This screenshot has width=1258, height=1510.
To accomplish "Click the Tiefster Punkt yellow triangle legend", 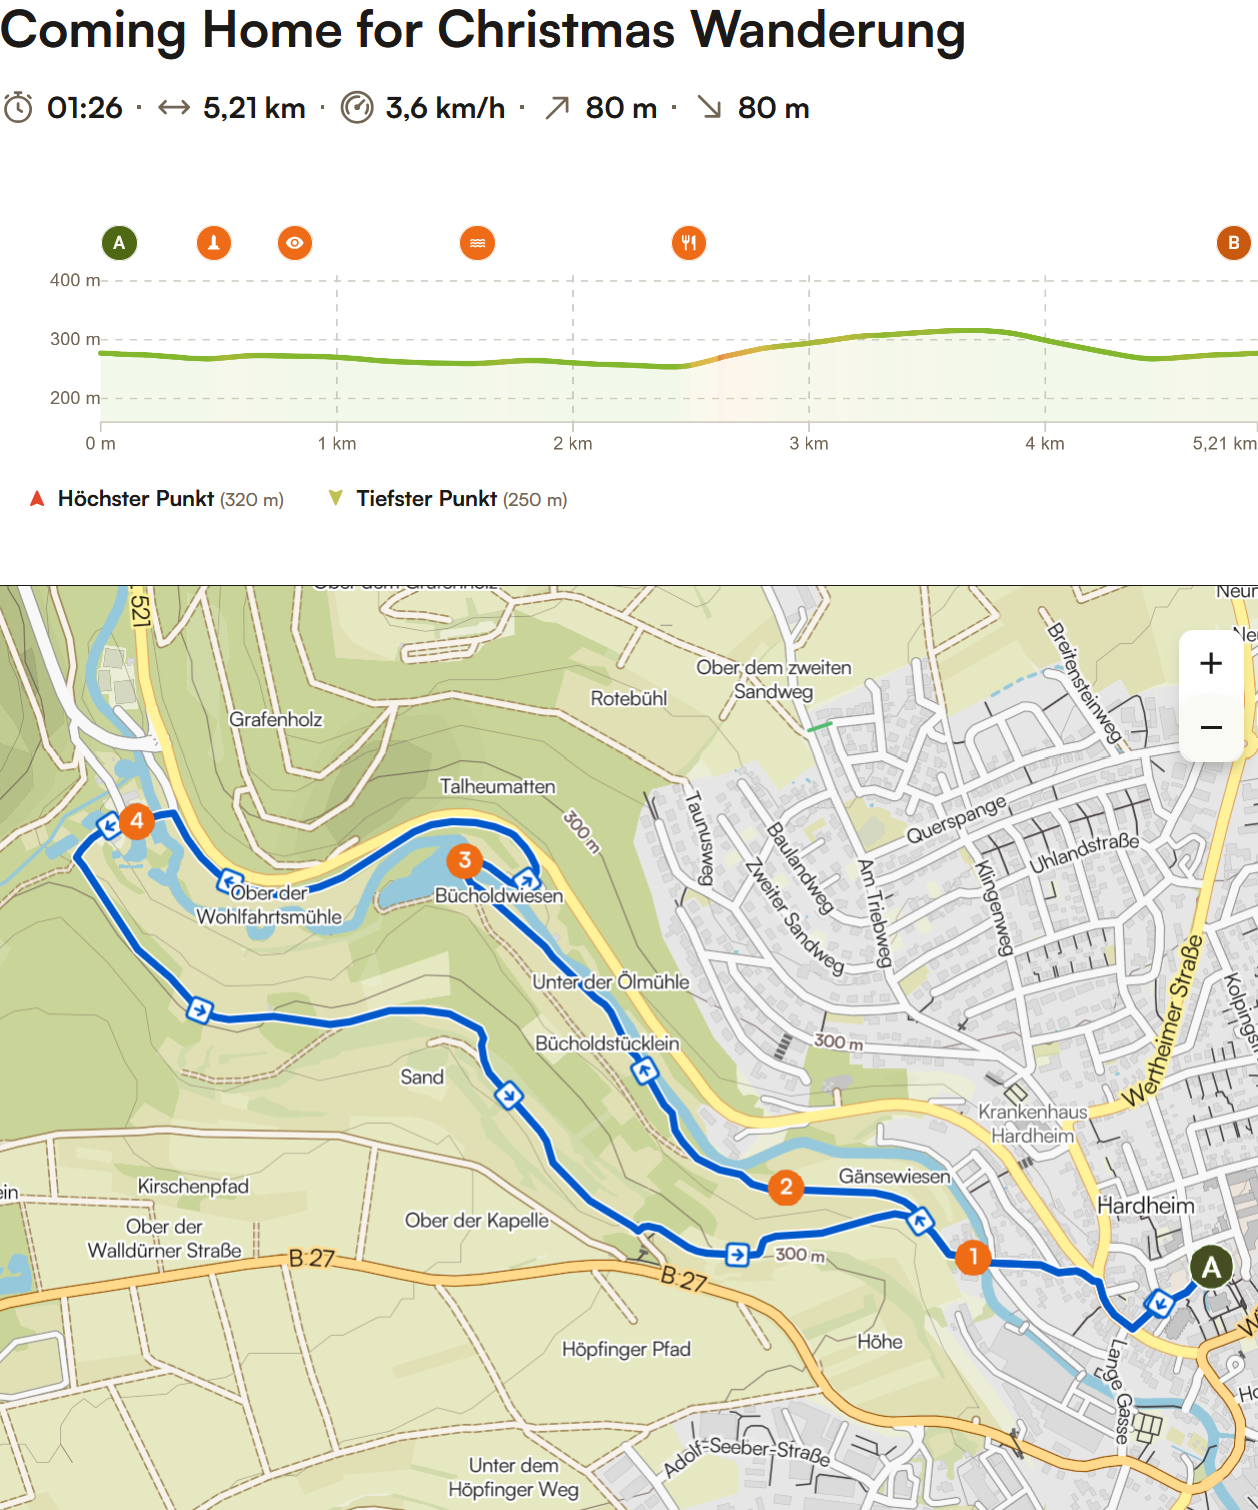I will (336, 498).
